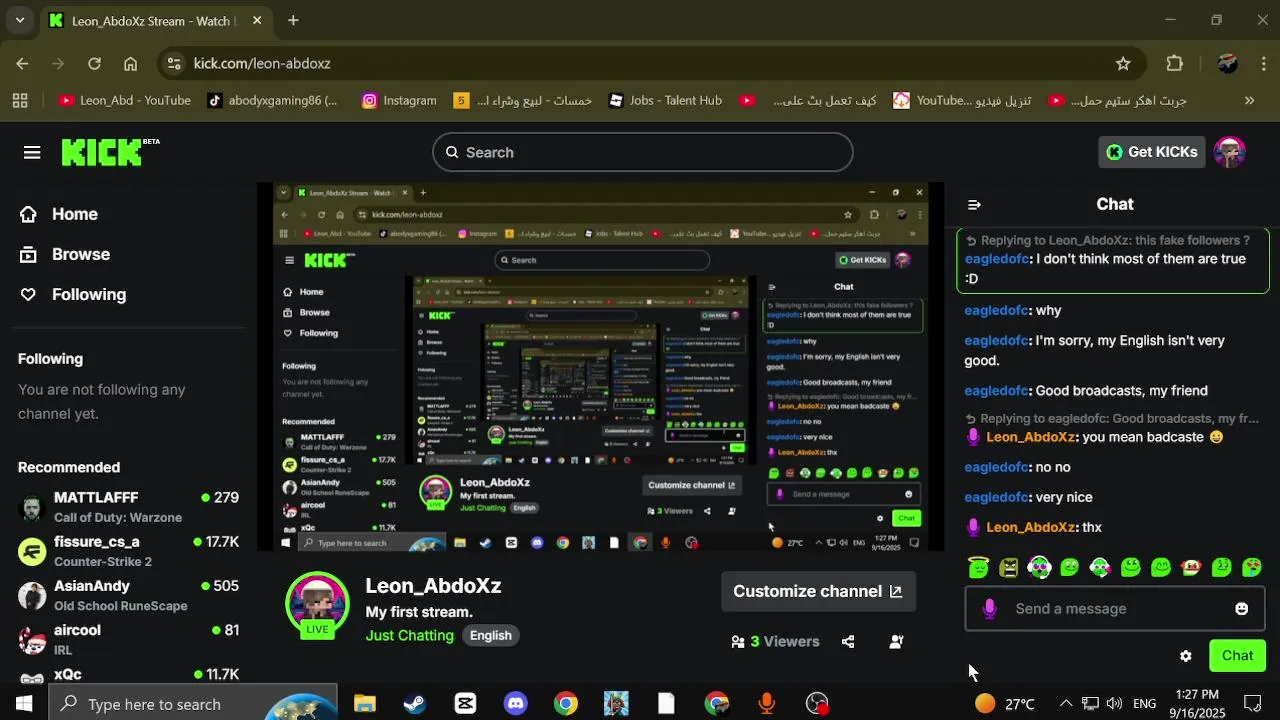Click the ENG language indicator in tray
The image size is (1280, 720).
pos(1145,704)
